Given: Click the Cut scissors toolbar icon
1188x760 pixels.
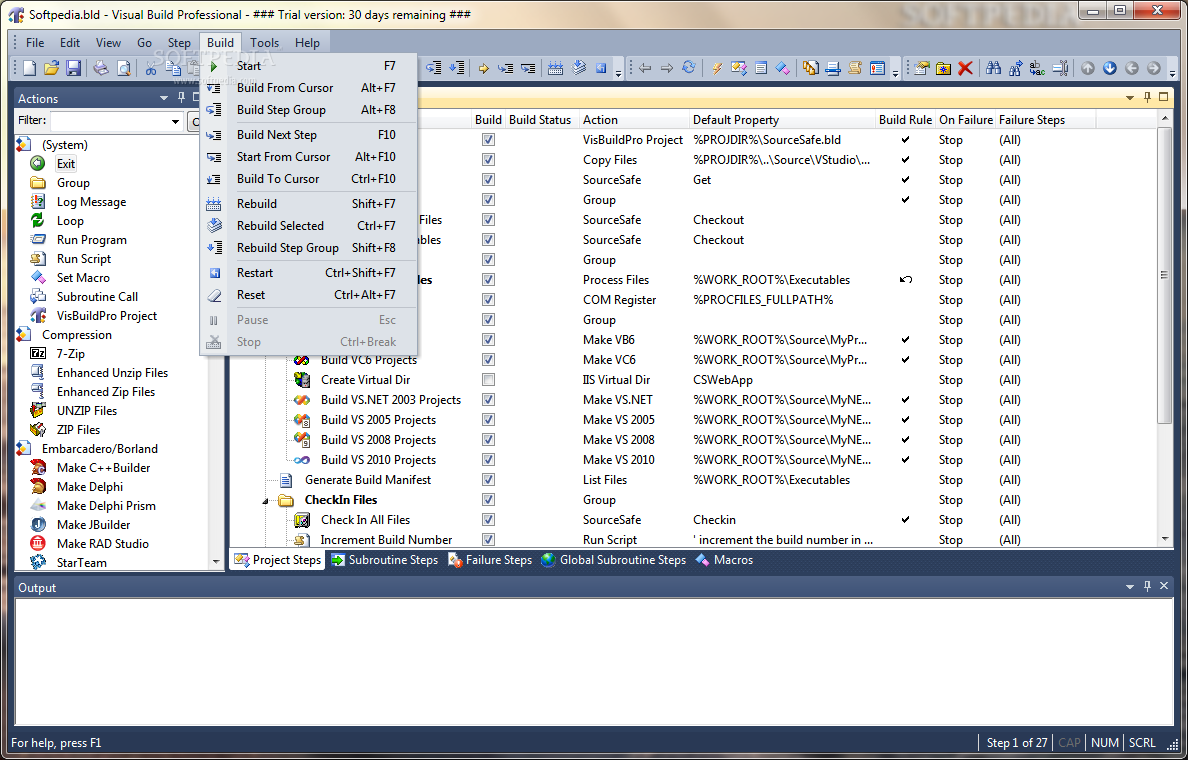Looking at the screenshot, I should pos(151,69).
